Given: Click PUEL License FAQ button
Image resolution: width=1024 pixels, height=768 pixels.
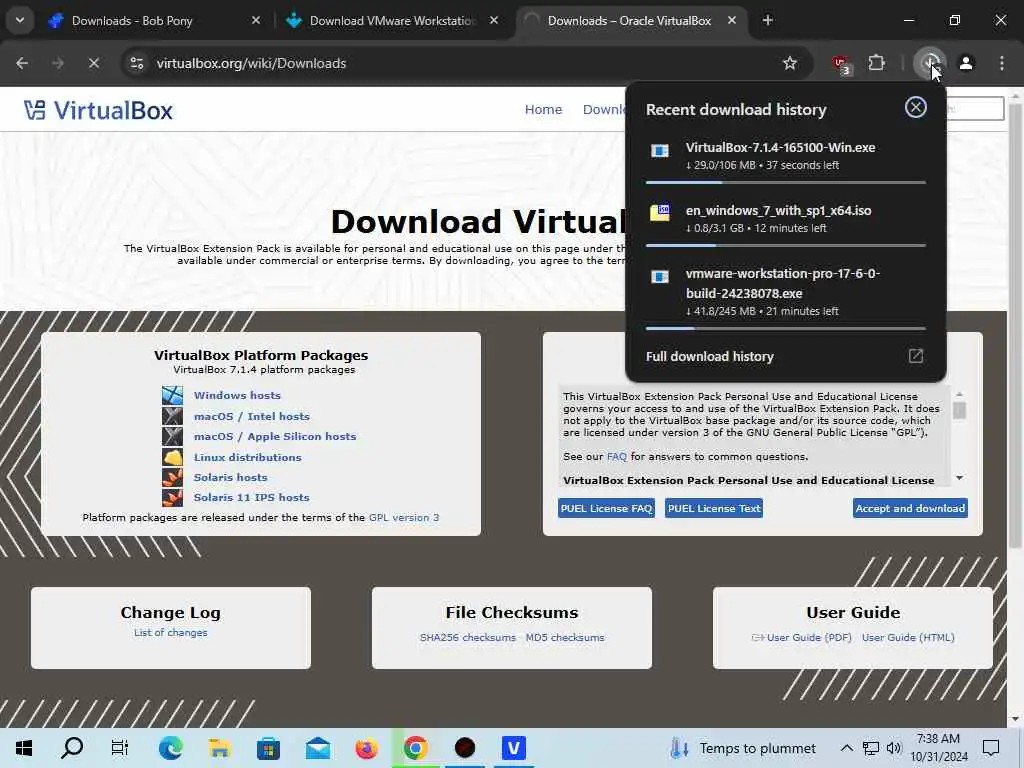Looking at the screenshot, I should tap(606, 508).
